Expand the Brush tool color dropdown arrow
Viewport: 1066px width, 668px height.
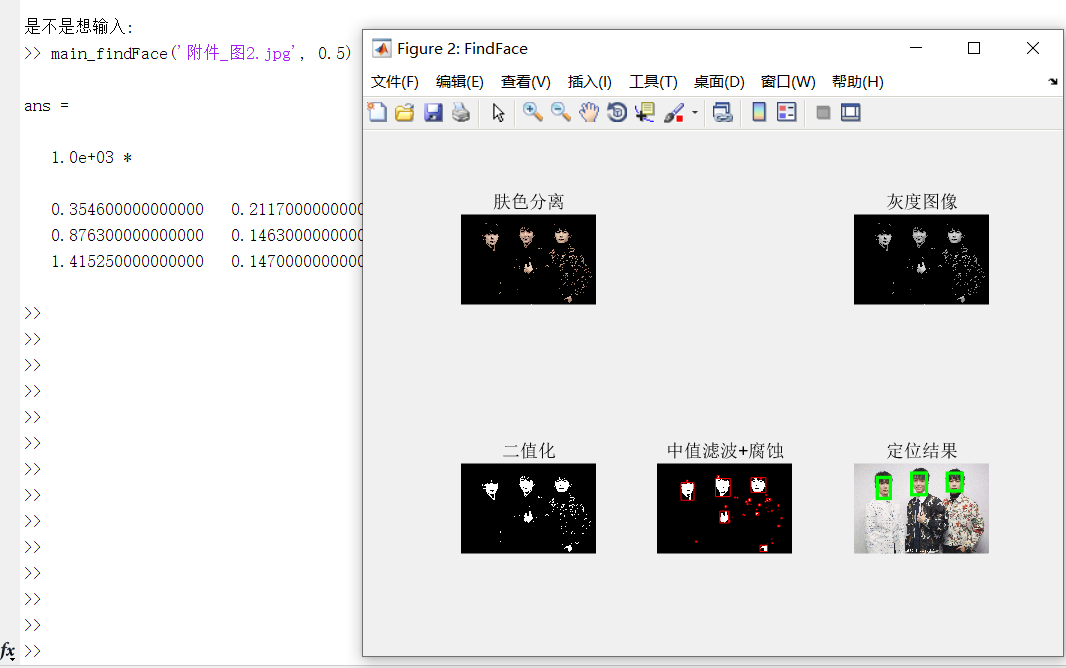695,113
